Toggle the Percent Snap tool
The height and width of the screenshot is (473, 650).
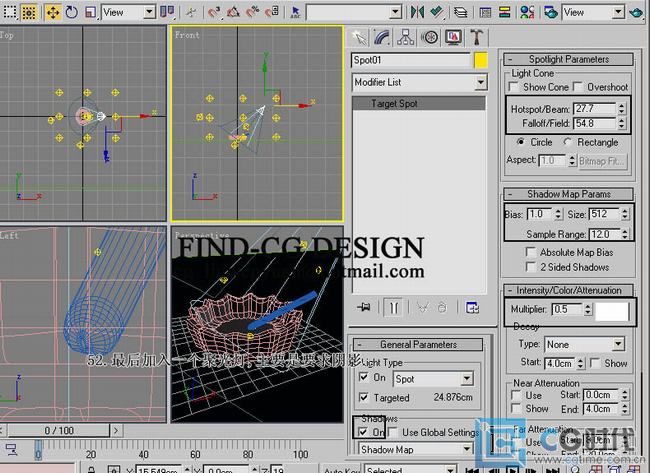(252, 12)
